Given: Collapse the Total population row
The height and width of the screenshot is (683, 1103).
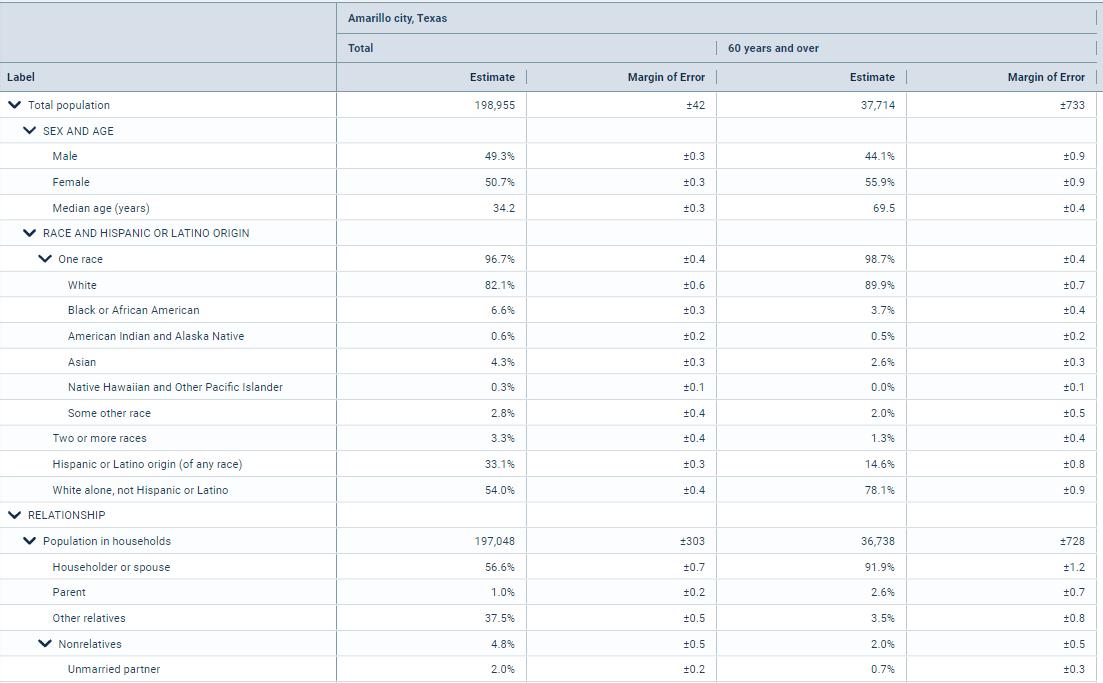Looking at the screenshot, I should [14, 105].
